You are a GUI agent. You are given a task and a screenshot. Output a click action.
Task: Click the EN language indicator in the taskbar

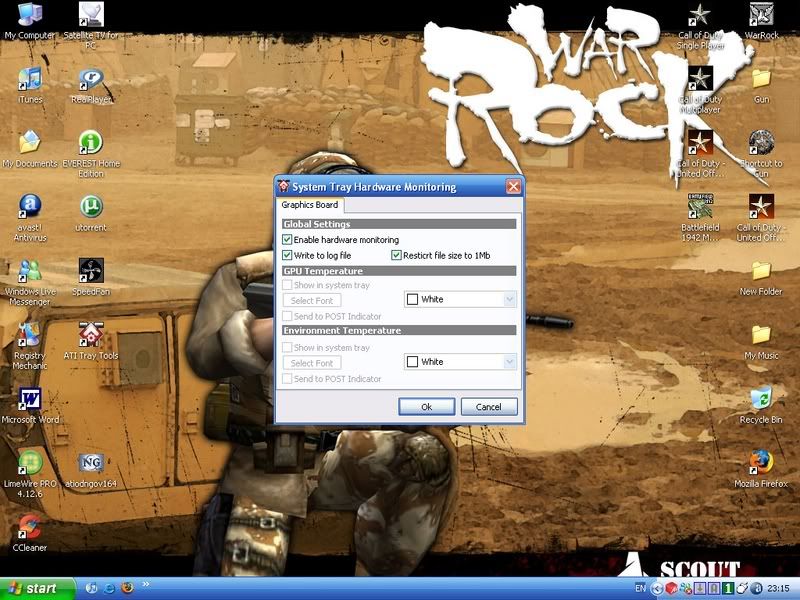[640, 589]
